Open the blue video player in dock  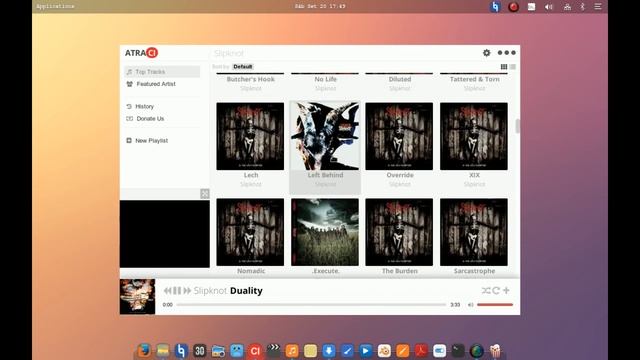pos(365,351)
